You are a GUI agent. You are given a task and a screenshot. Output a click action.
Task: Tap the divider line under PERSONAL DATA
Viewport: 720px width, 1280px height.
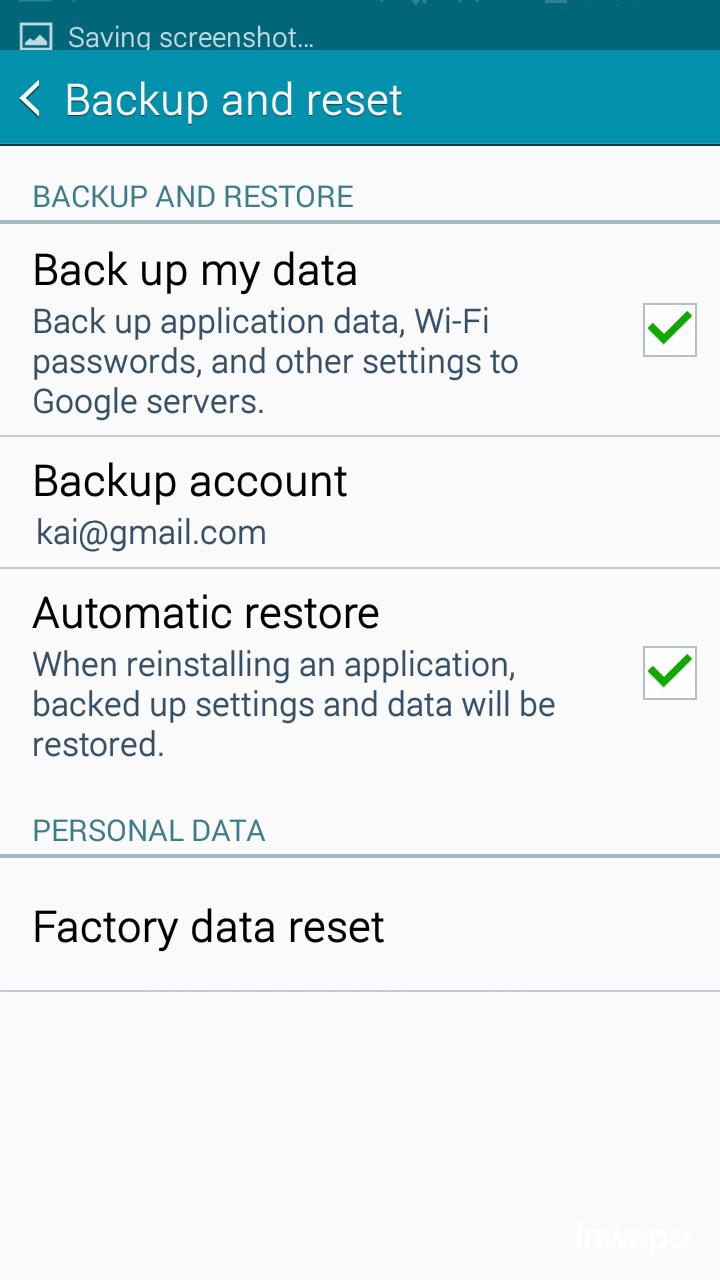[x=360, y=856]
